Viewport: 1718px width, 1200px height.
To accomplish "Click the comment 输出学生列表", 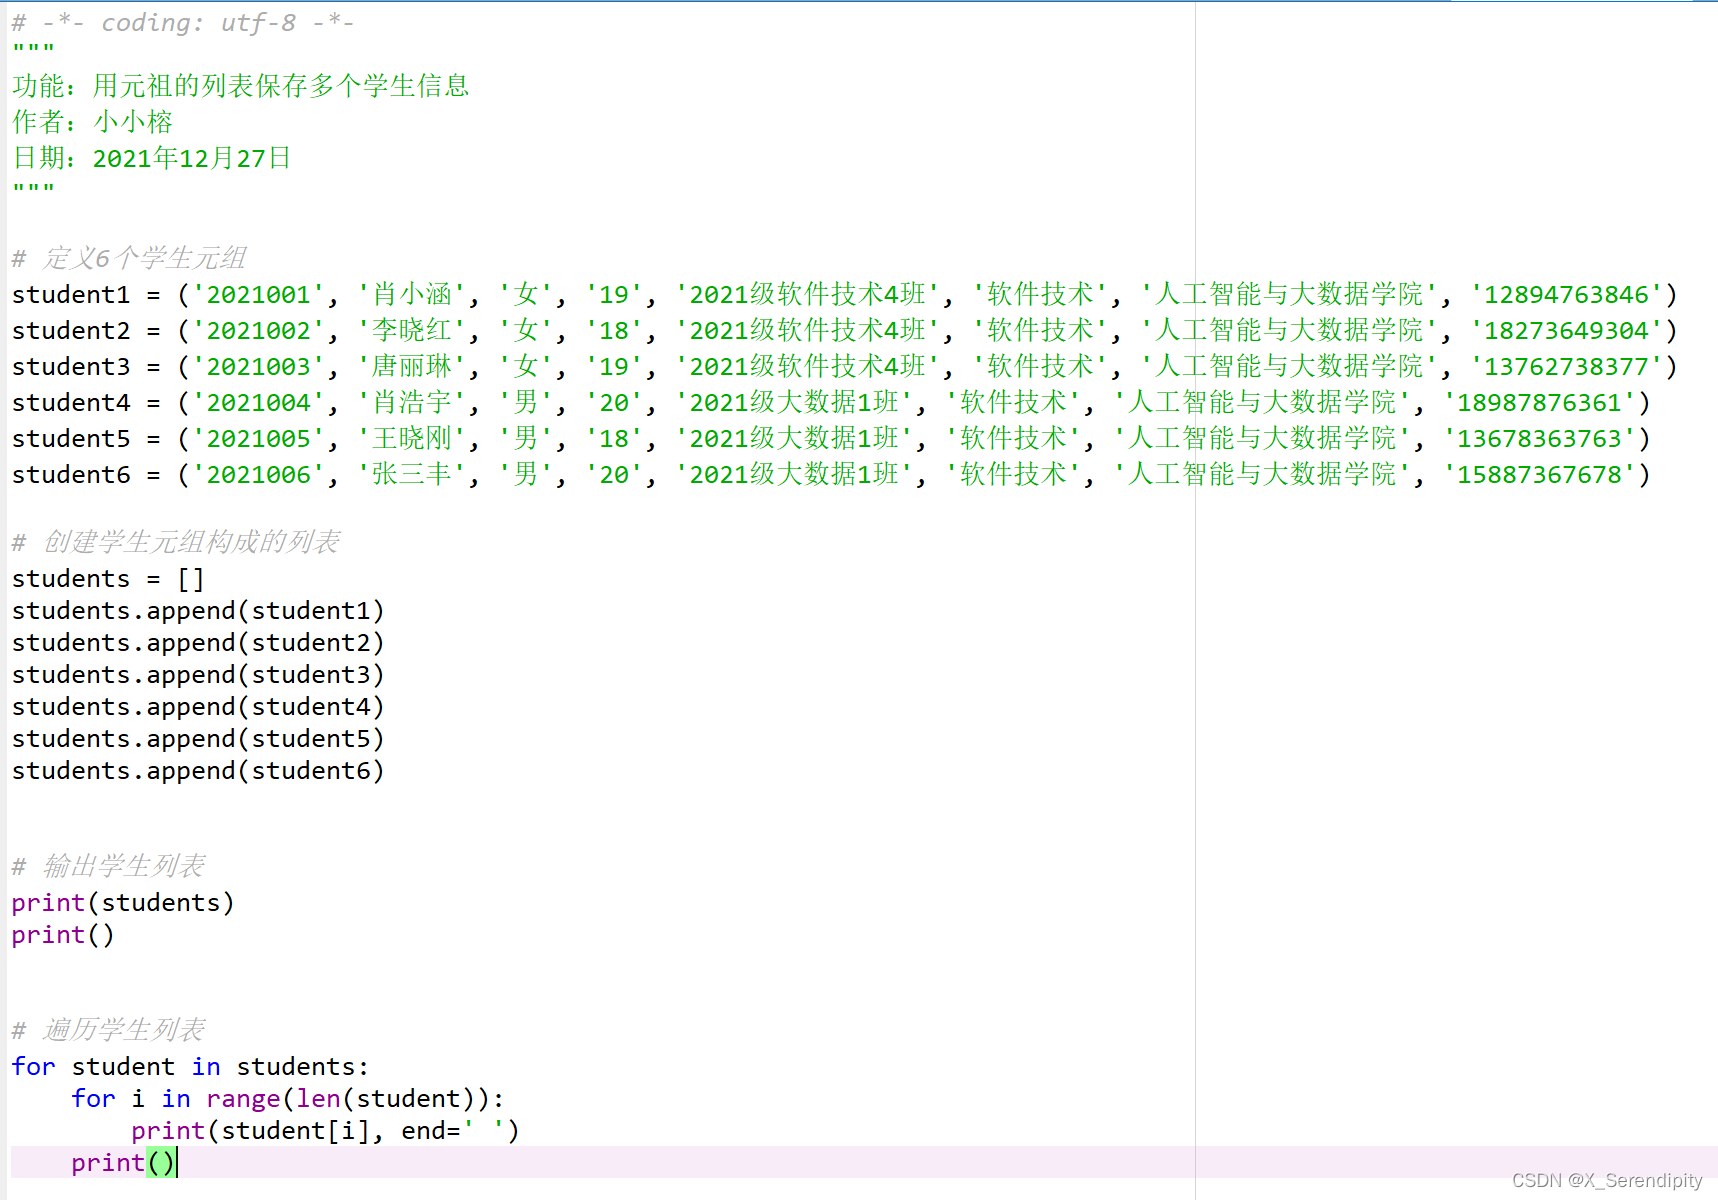I will coord(109,866).
